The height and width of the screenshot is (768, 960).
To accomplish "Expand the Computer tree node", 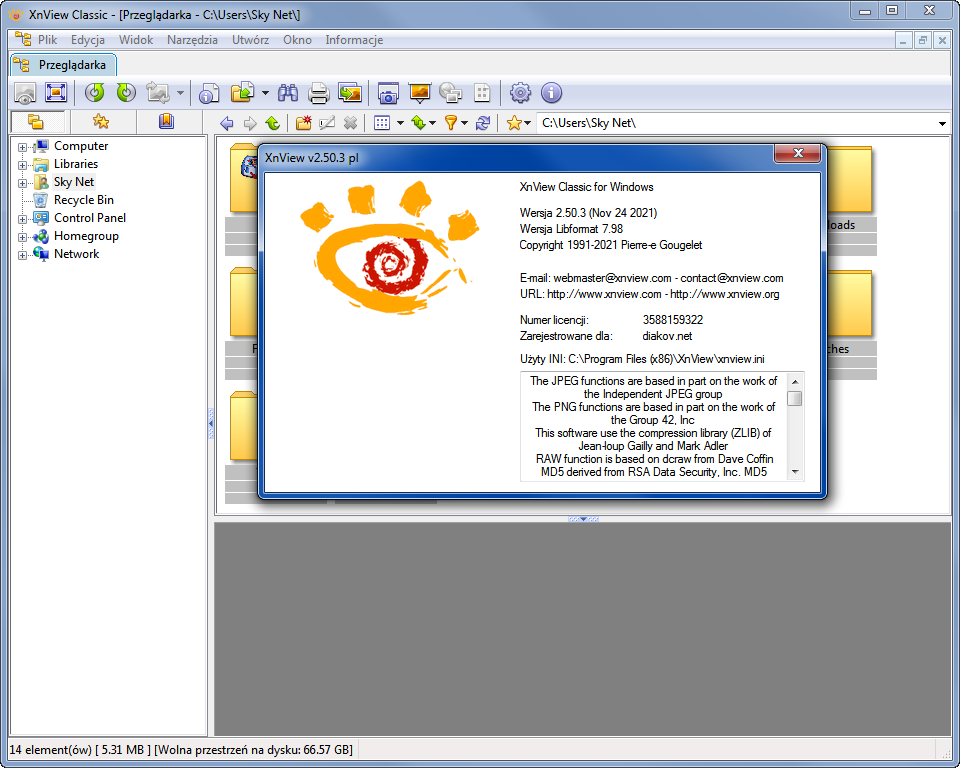I will tap(23, 147).
